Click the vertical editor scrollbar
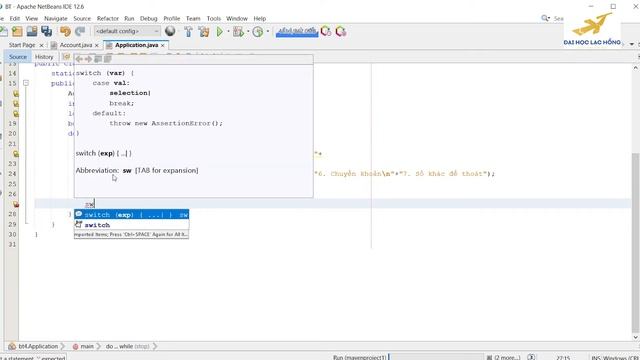 [x=635, y=243]
